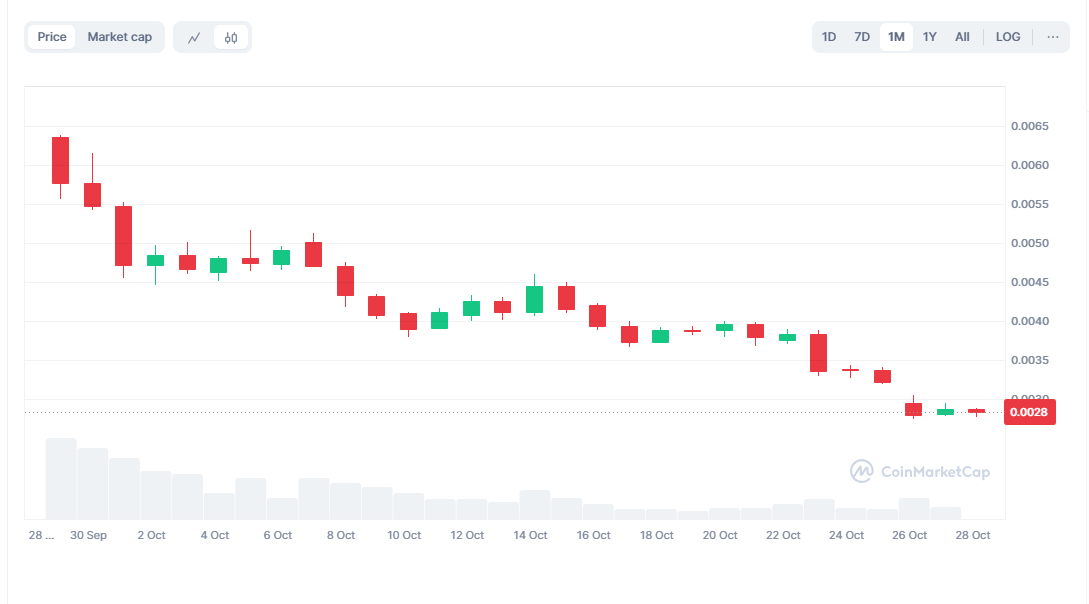Select the 28 Oct date label
1089x604 pixels.
(972, 535)
